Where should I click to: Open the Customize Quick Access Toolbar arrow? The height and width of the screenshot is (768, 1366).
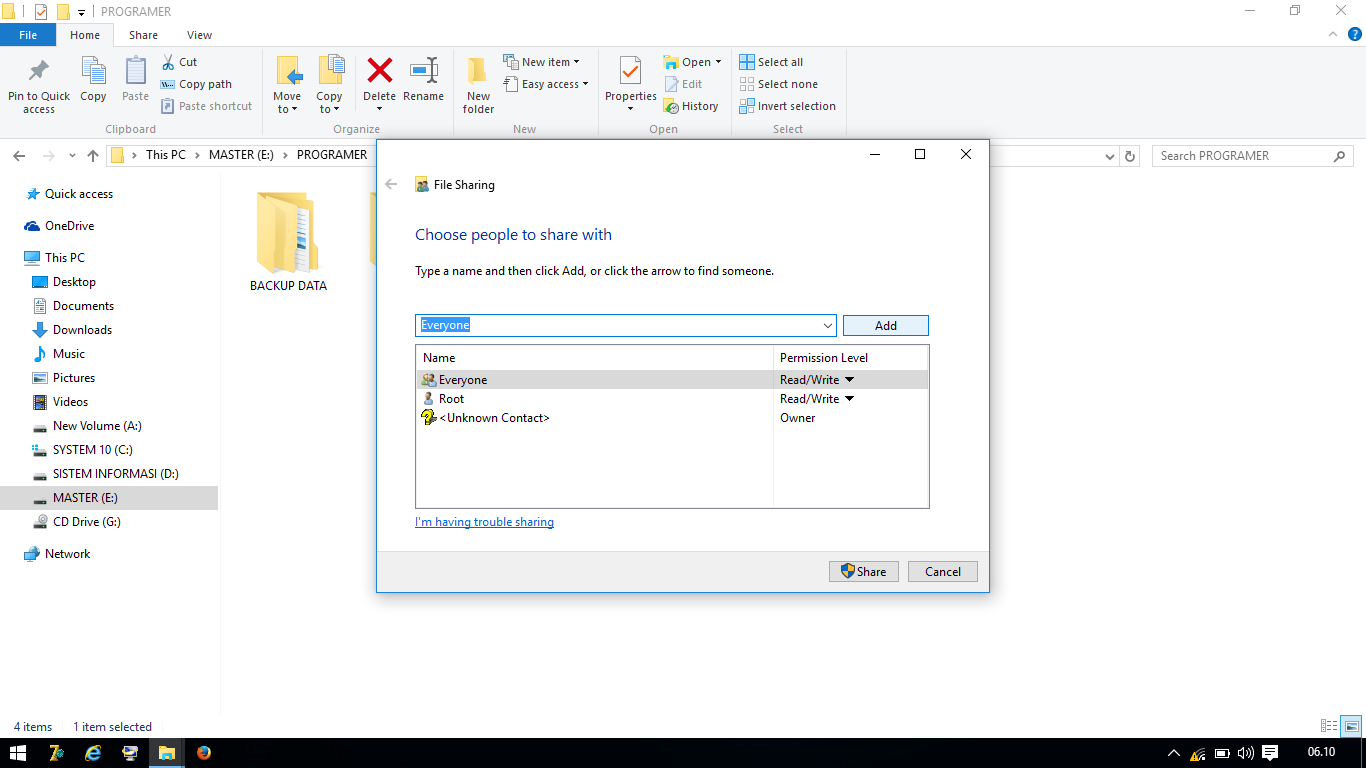coord(82,13)
